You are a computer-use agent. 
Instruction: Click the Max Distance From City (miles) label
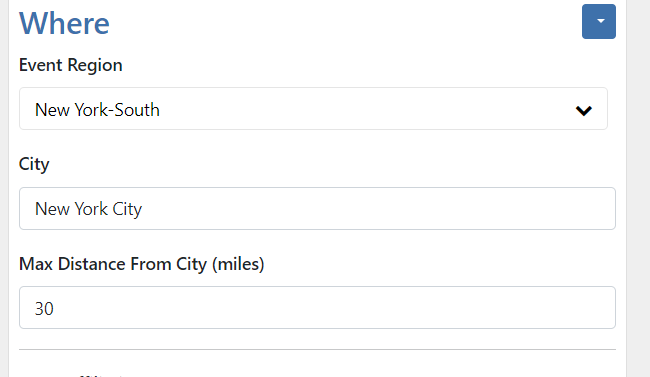141,264
